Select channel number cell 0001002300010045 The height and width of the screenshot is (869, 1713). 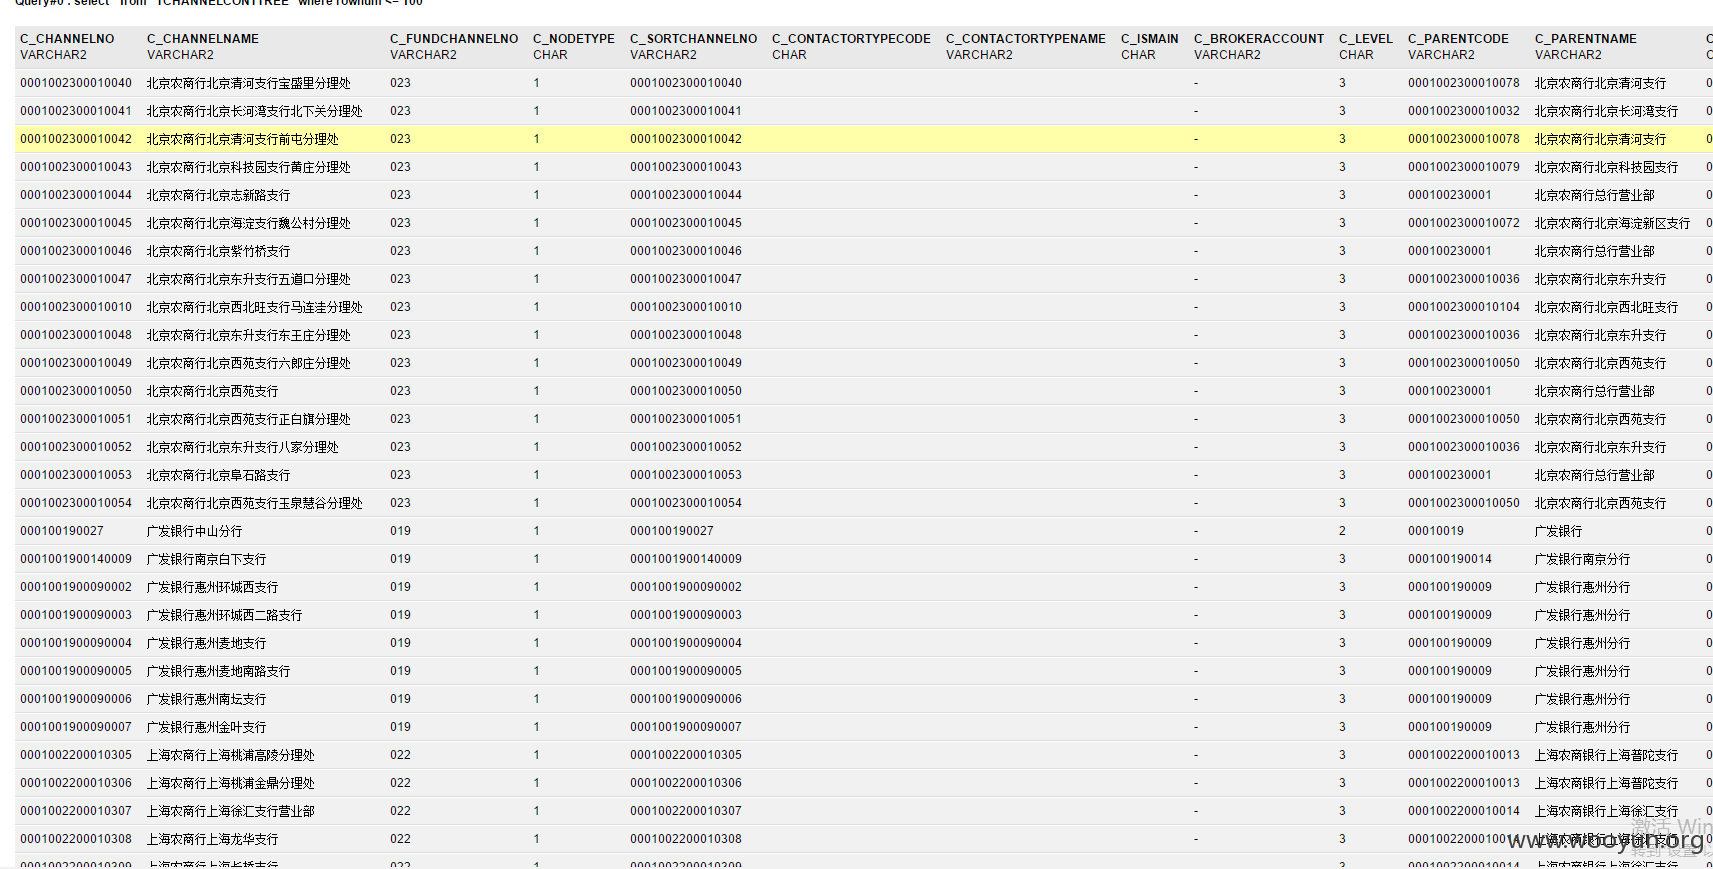tap(76, 223)
